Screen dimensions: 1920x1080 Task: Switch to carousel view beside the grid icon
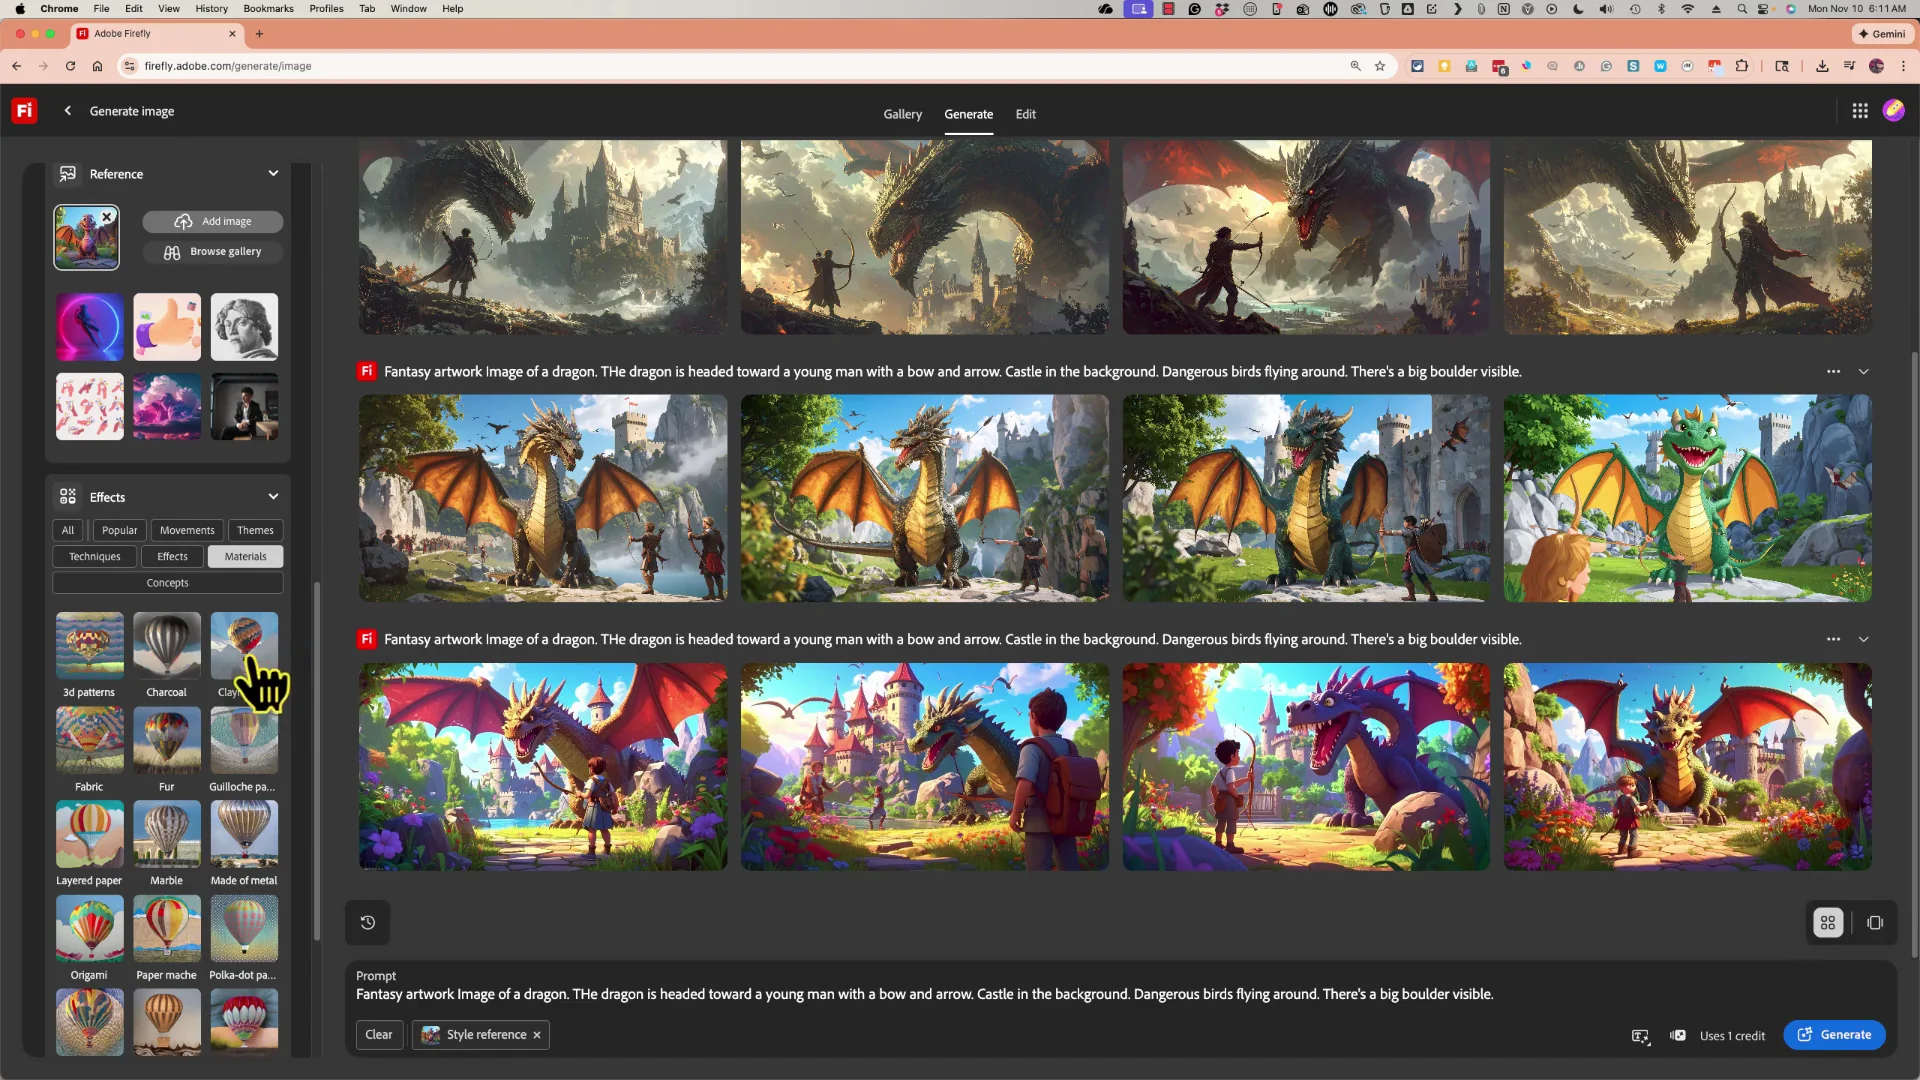click(x=1875, y=922)
